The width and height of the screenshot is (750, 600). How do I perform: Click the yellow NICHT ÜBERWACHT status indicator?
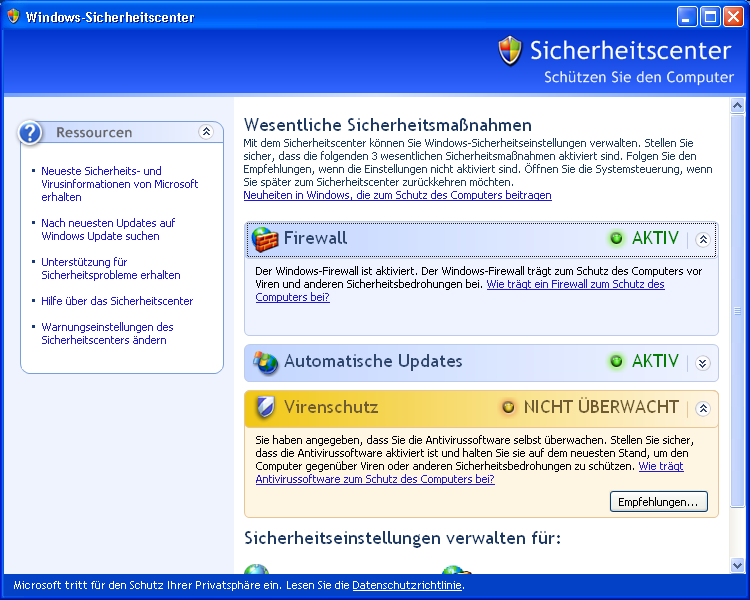click(508, 407)
